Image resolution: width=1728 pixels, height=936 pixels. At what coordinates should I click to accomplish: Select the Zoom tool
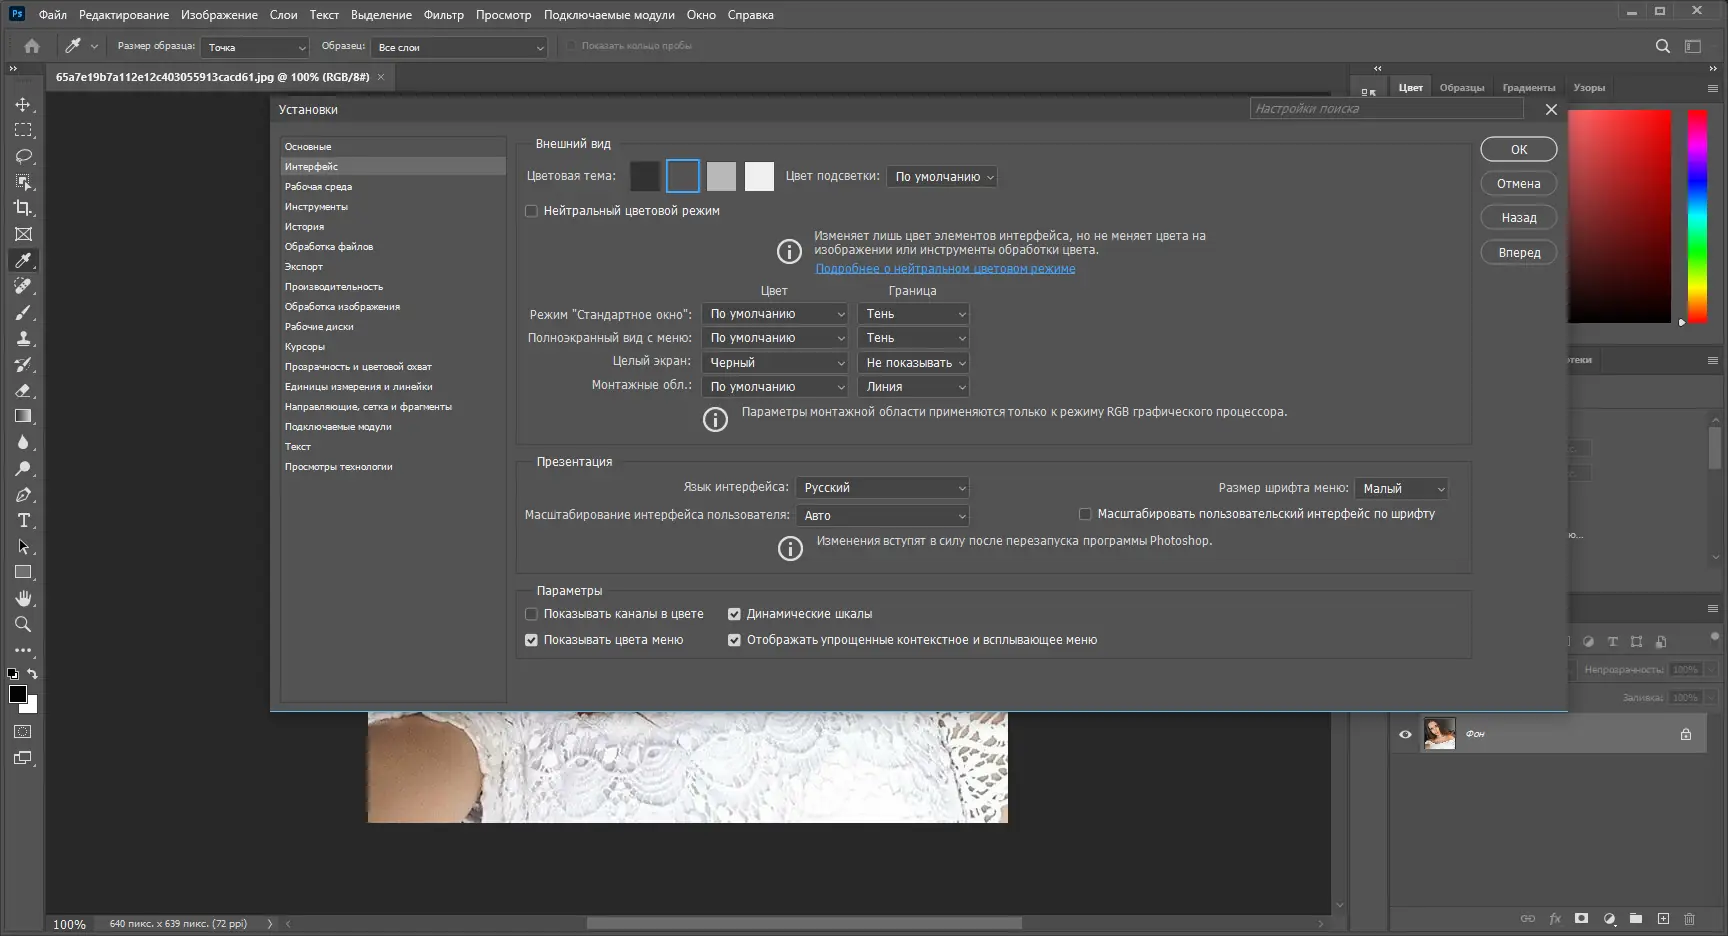tap(23, 624)
